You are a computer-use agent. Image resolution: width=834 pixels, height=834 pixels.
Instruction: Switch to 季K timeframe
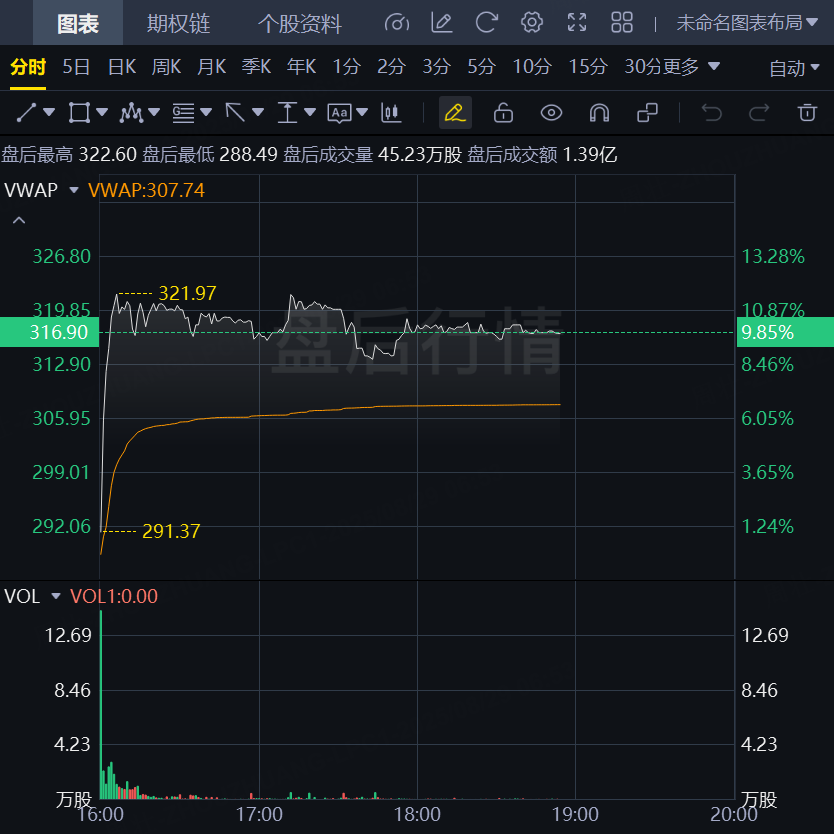point(256,67)
